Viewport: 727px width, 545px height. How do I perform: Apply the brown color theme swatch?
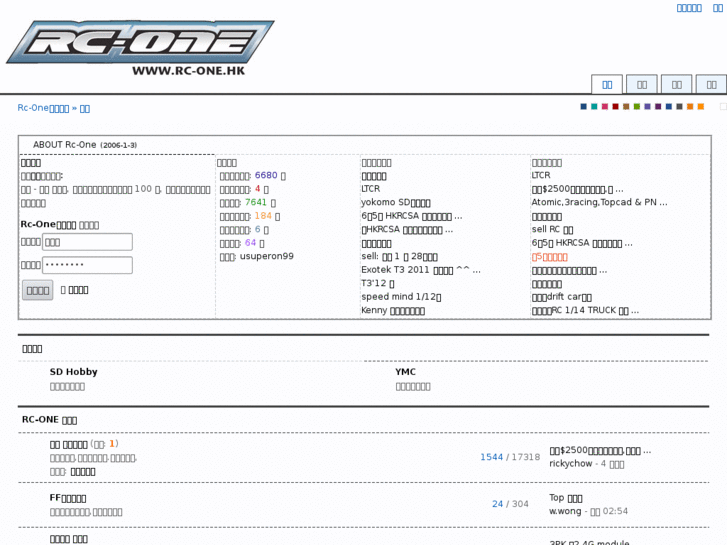pos(626,107)
